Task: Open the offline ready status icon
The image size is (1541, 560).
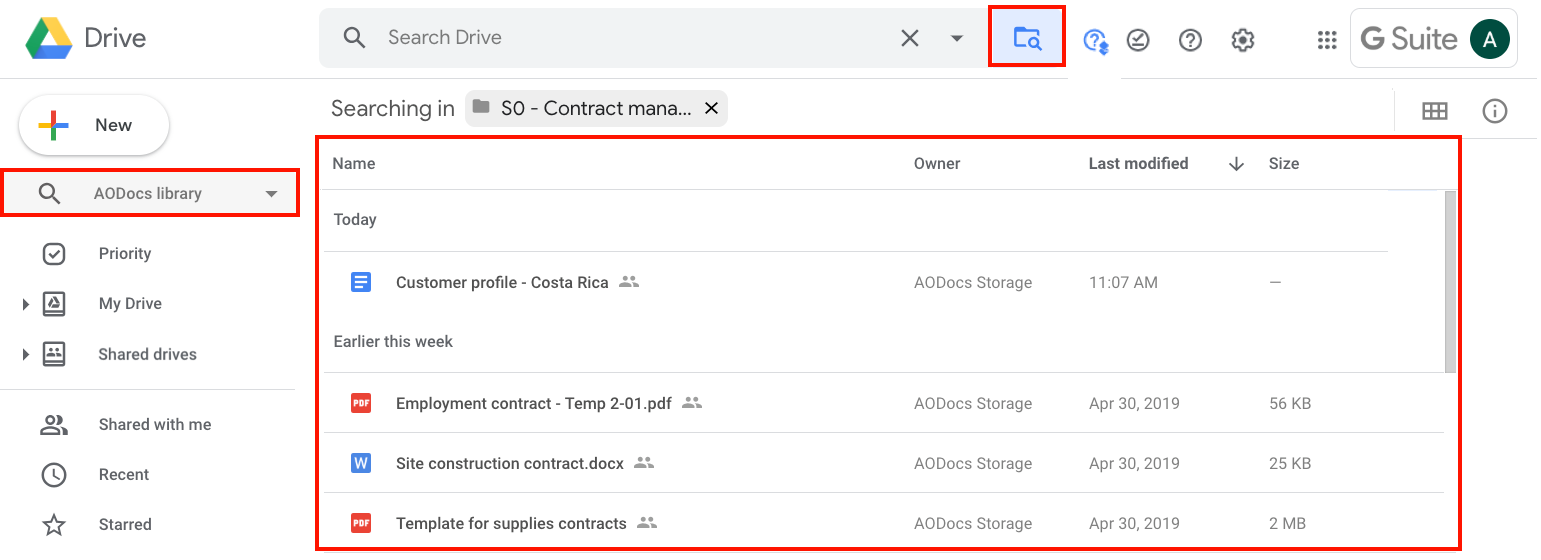Action: tap(1138, 40)
